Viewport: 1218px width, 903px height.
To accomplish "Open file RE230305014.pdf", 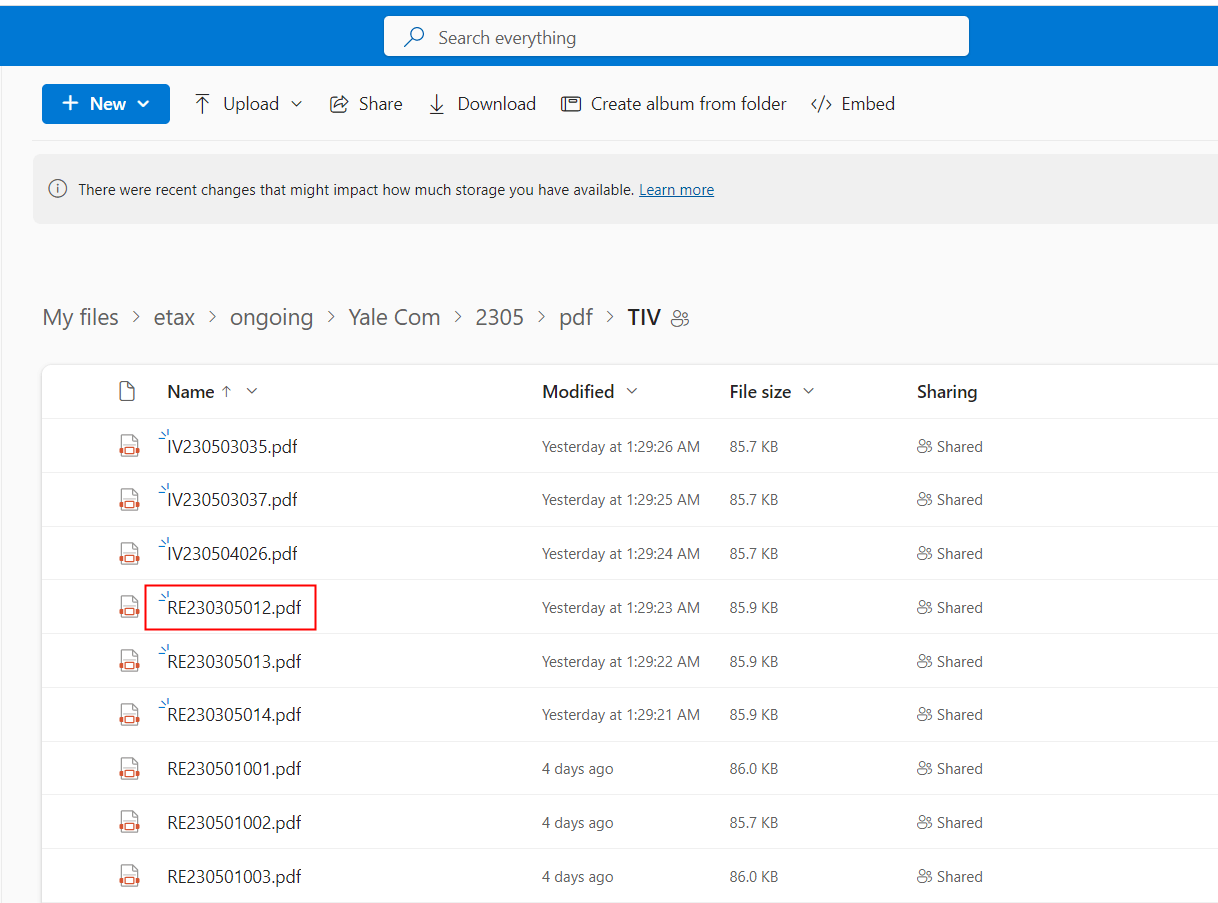I will (x=234, y=715).
